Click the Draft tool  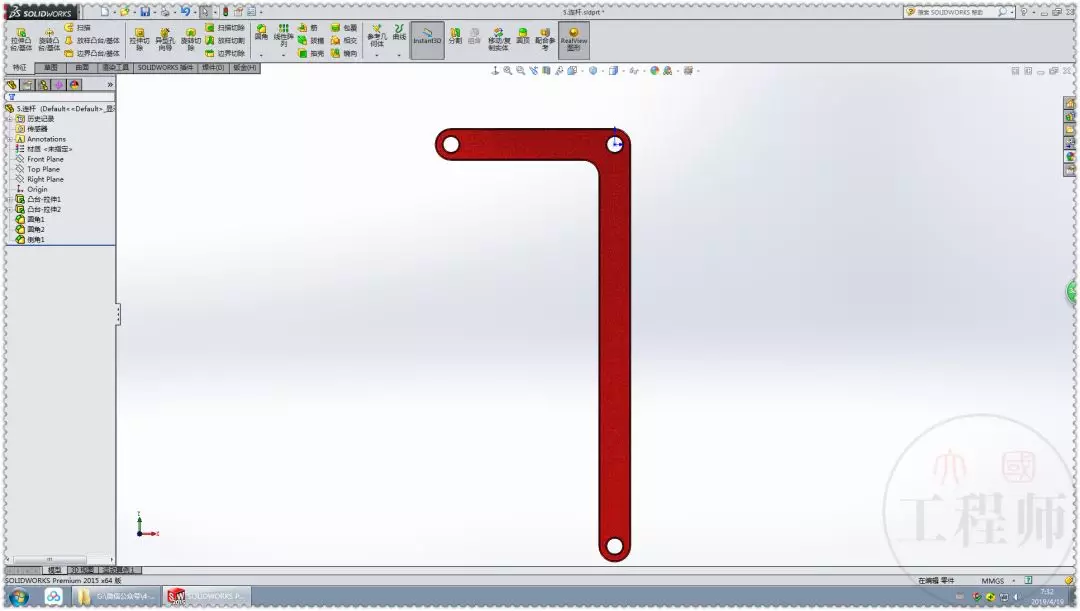point(310,41)
